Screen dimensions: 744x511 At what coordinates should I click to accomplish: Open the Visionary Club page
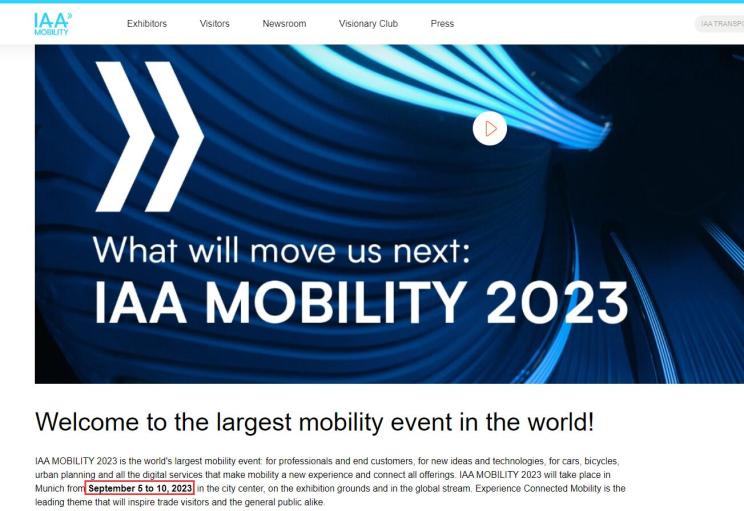pyautogui.click(x=368, y=24)
